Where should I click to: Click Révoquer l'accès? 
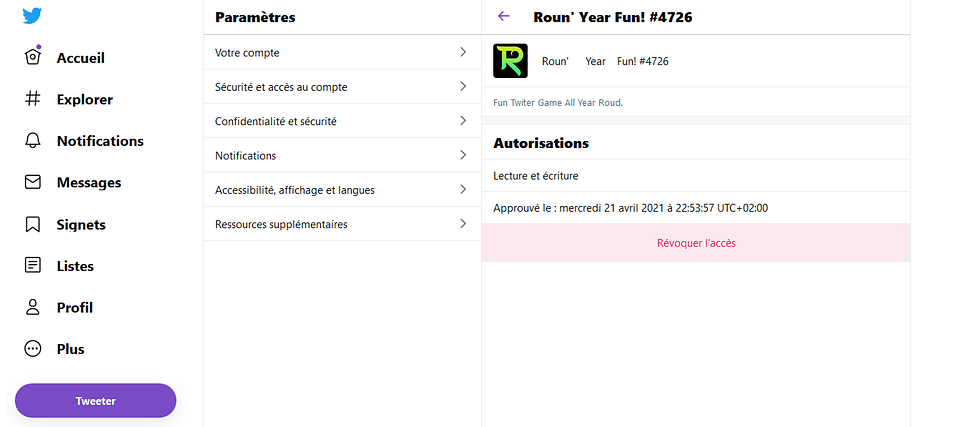click(x=696, y=243)
